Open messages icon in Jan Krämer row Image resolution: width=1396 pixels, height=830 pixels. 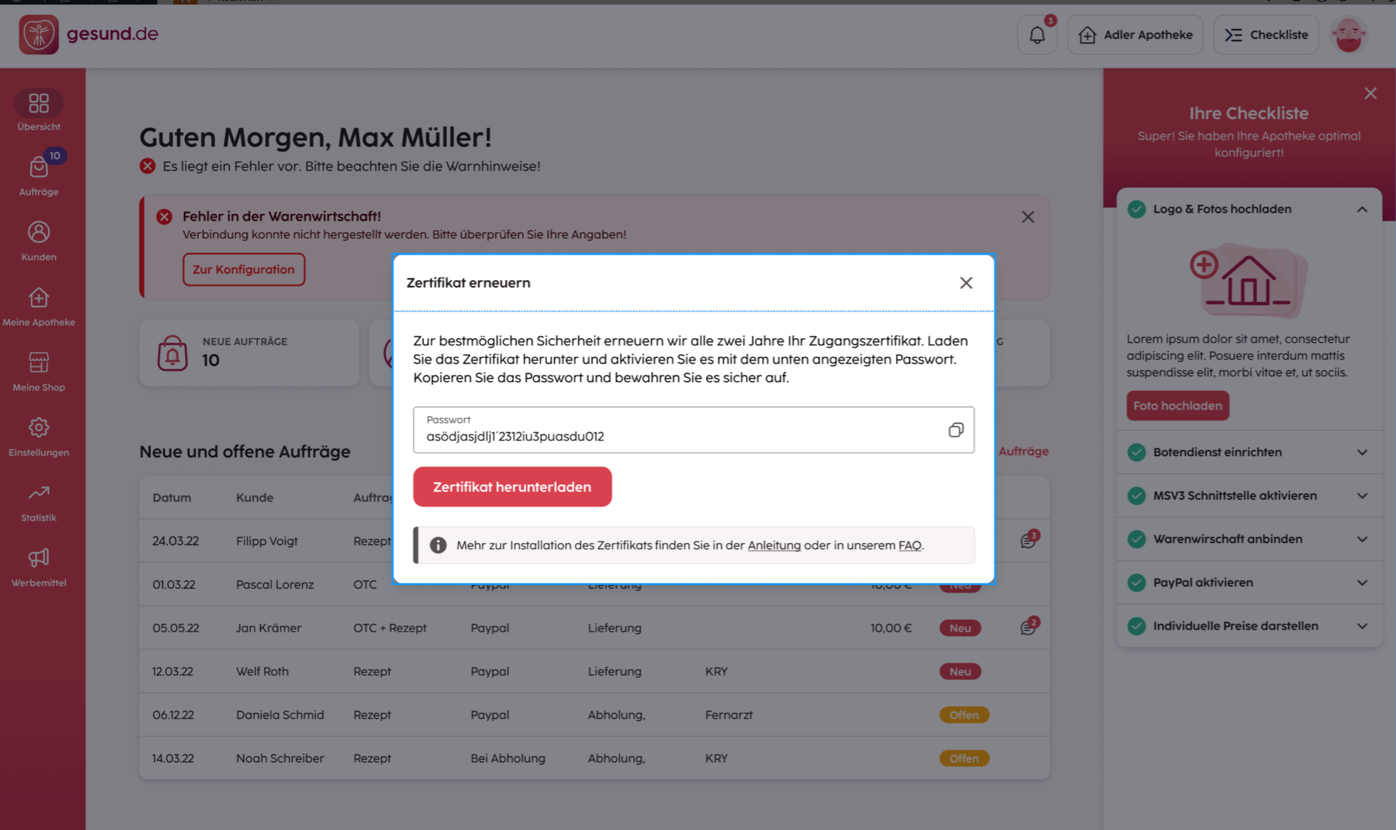point(1029,626)
